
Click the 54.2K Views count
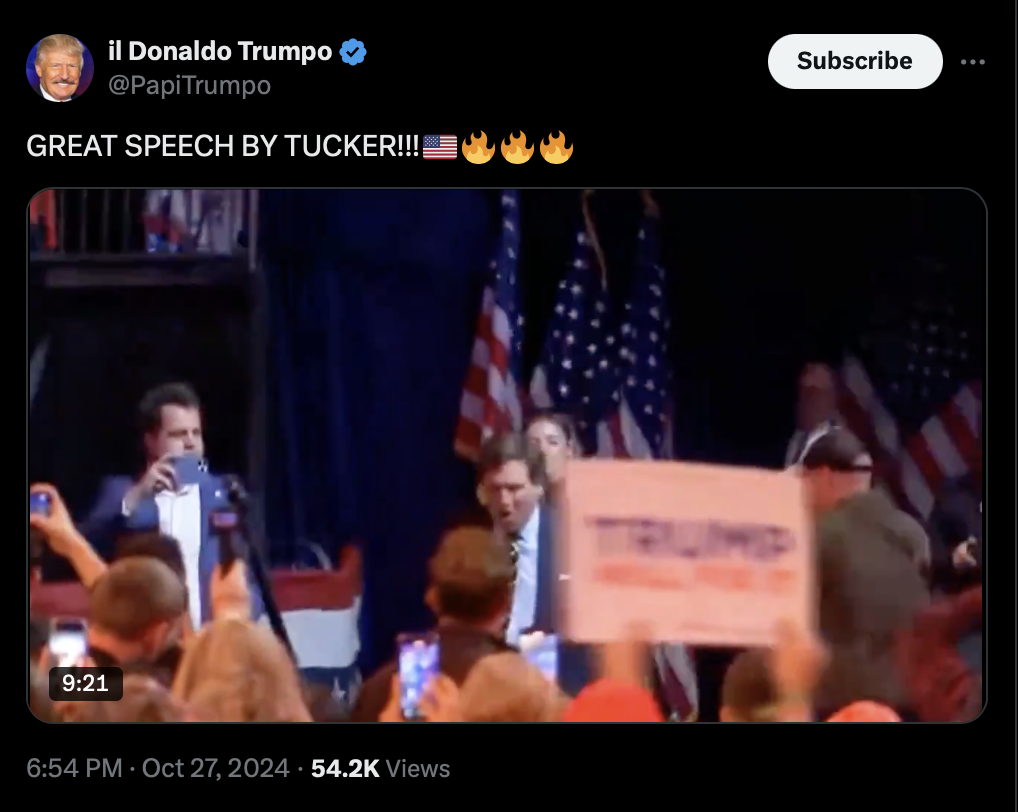tap(380, 768)
